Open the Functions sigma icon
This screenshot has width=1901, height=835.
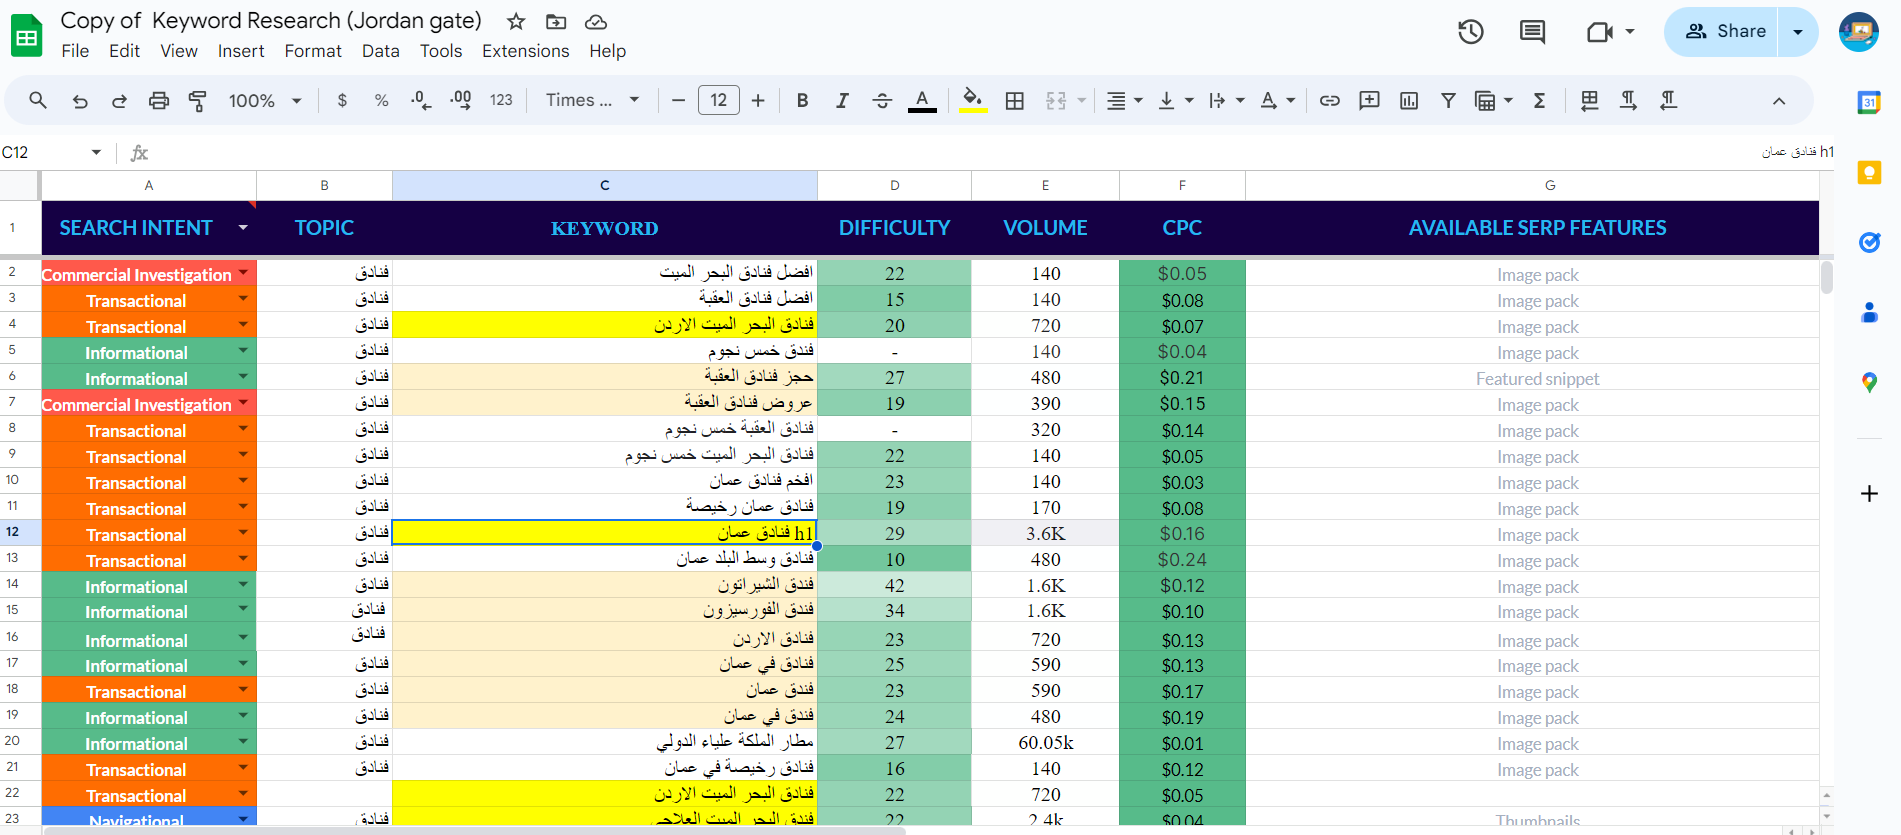tap(1539, 100)
